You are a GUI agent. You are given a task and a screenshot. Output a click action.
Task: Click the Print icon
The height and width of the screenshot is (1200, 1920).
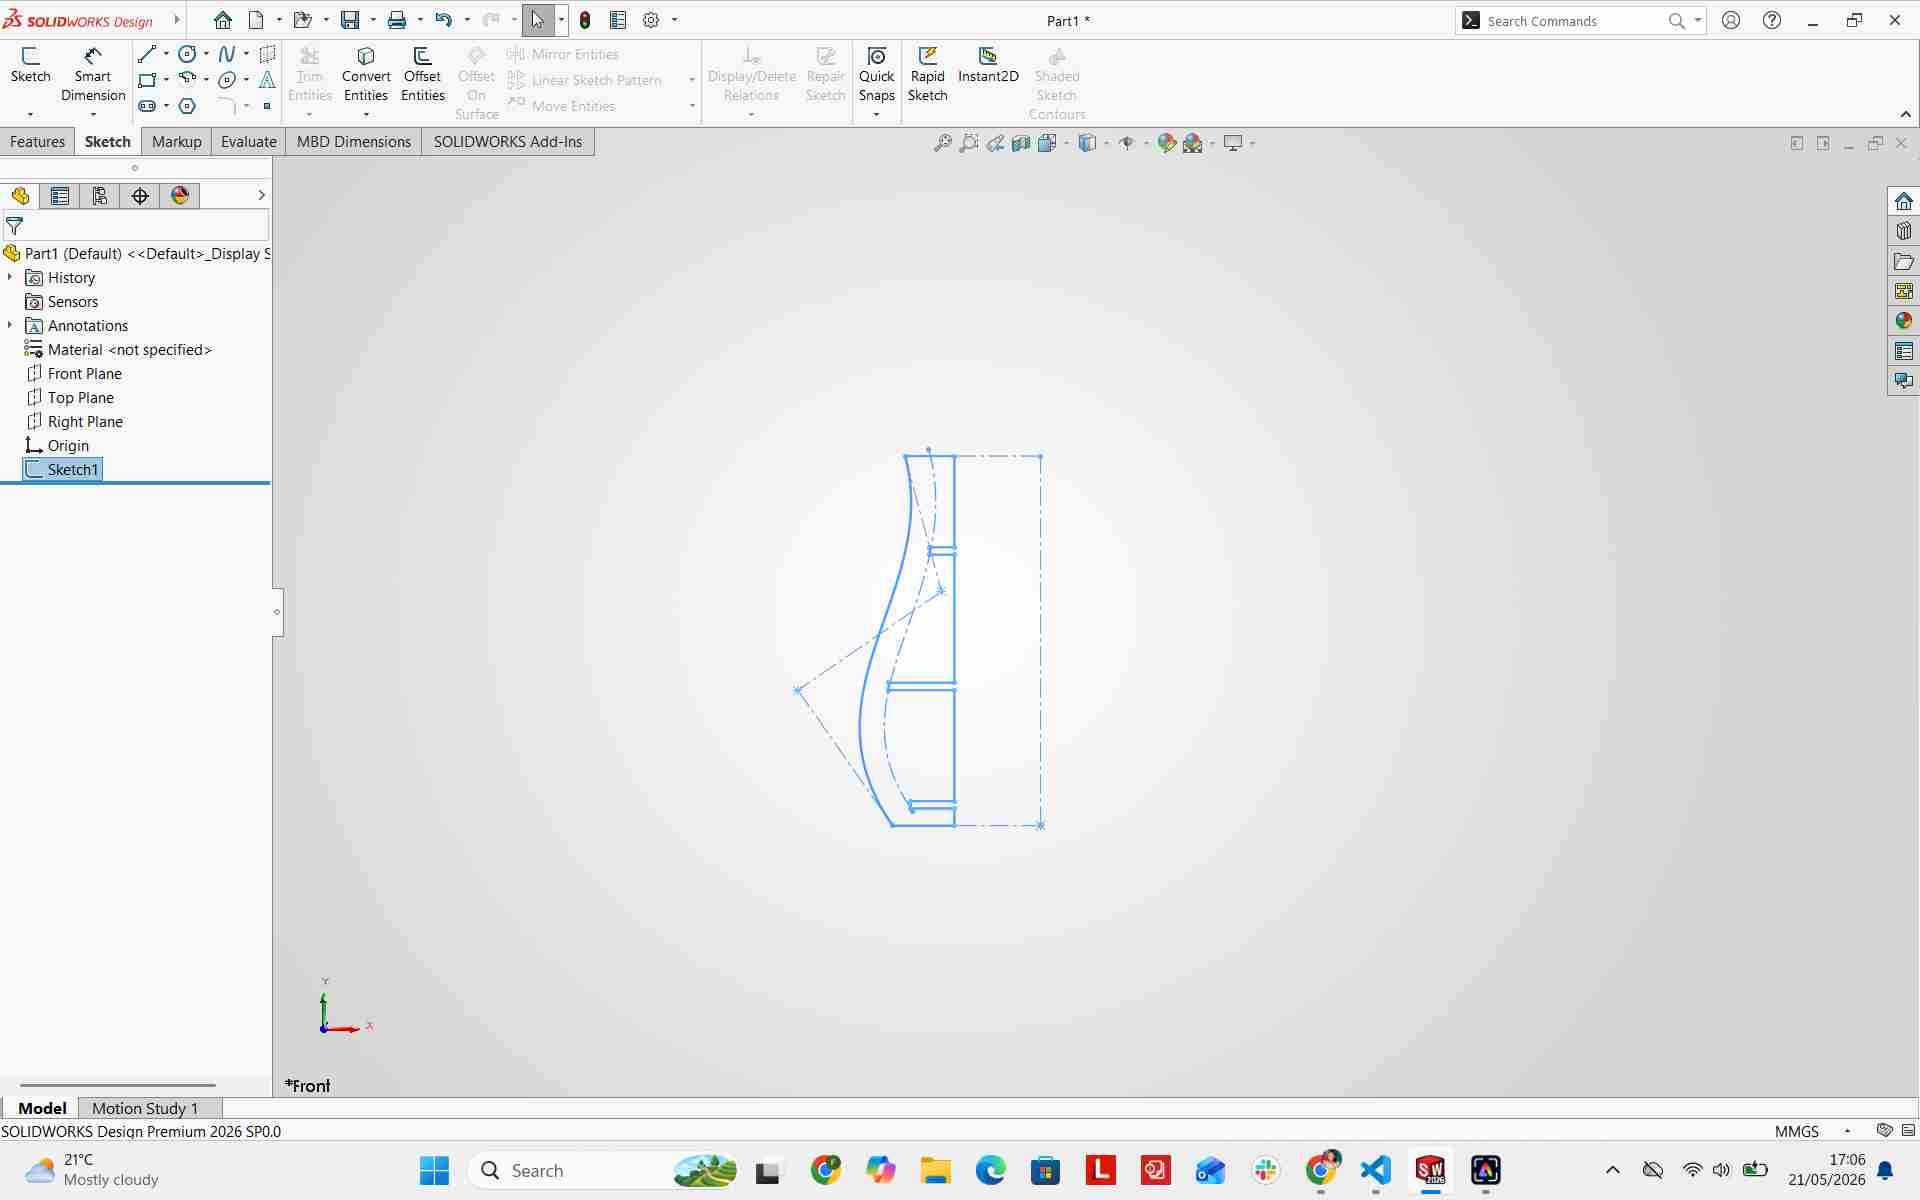(x=397, y=20)
